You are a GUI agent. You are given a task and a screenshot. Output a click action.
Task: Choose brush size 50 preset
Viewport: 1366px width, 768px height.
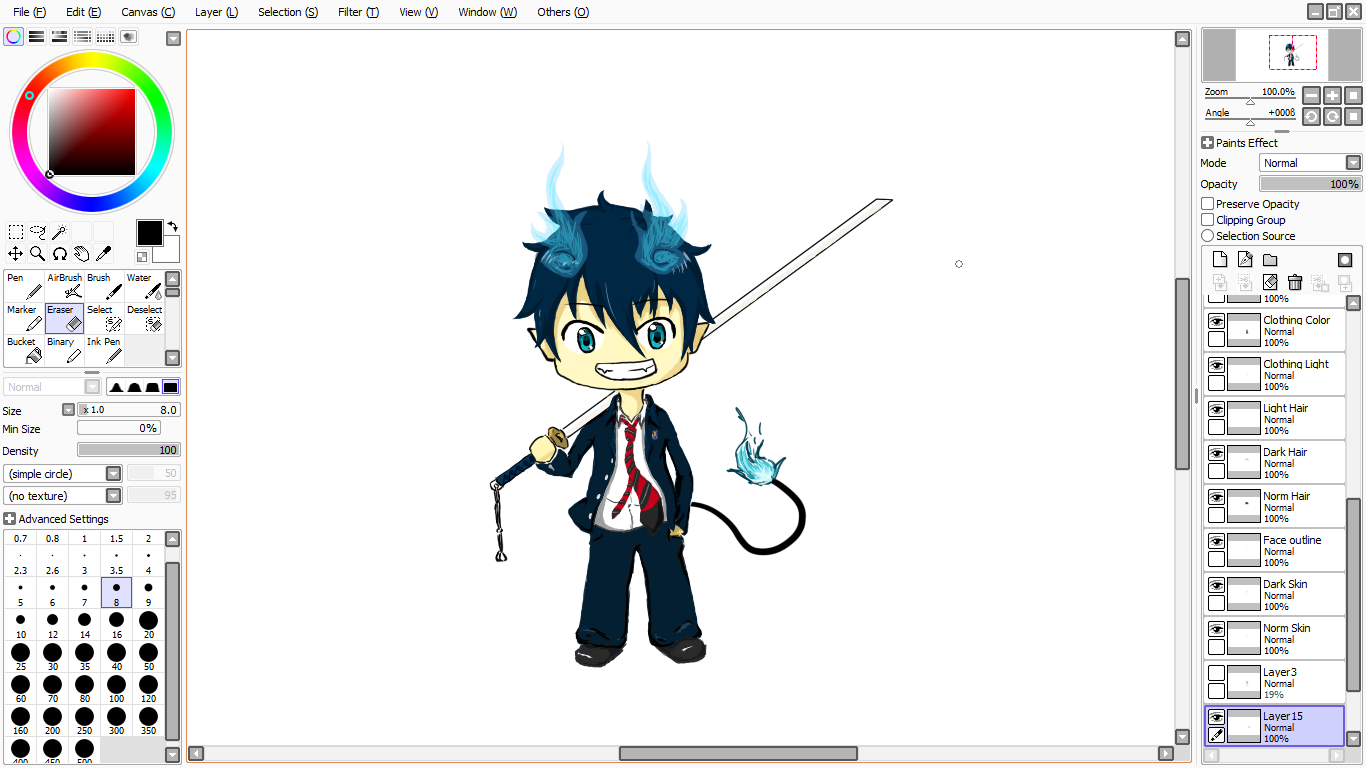coord(149,657)
